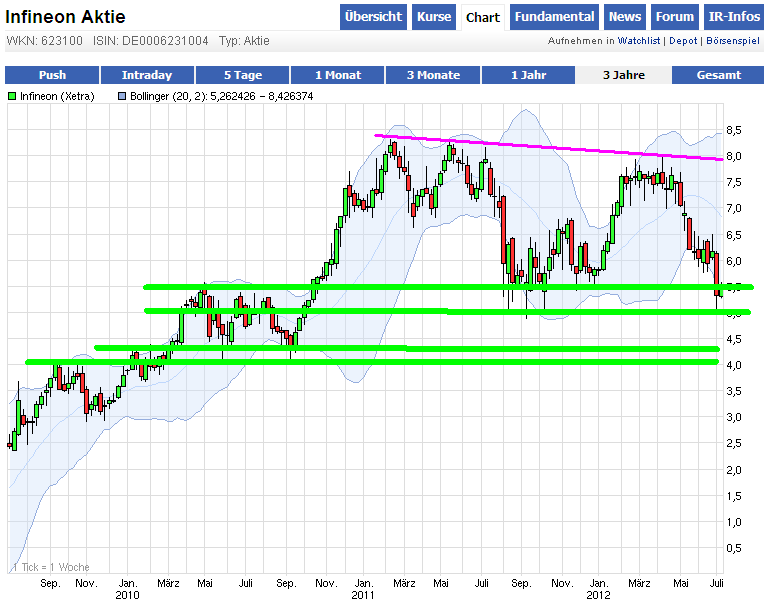Open the IR-Infos tab
This screenshot has height=601, width=764.
731,17
